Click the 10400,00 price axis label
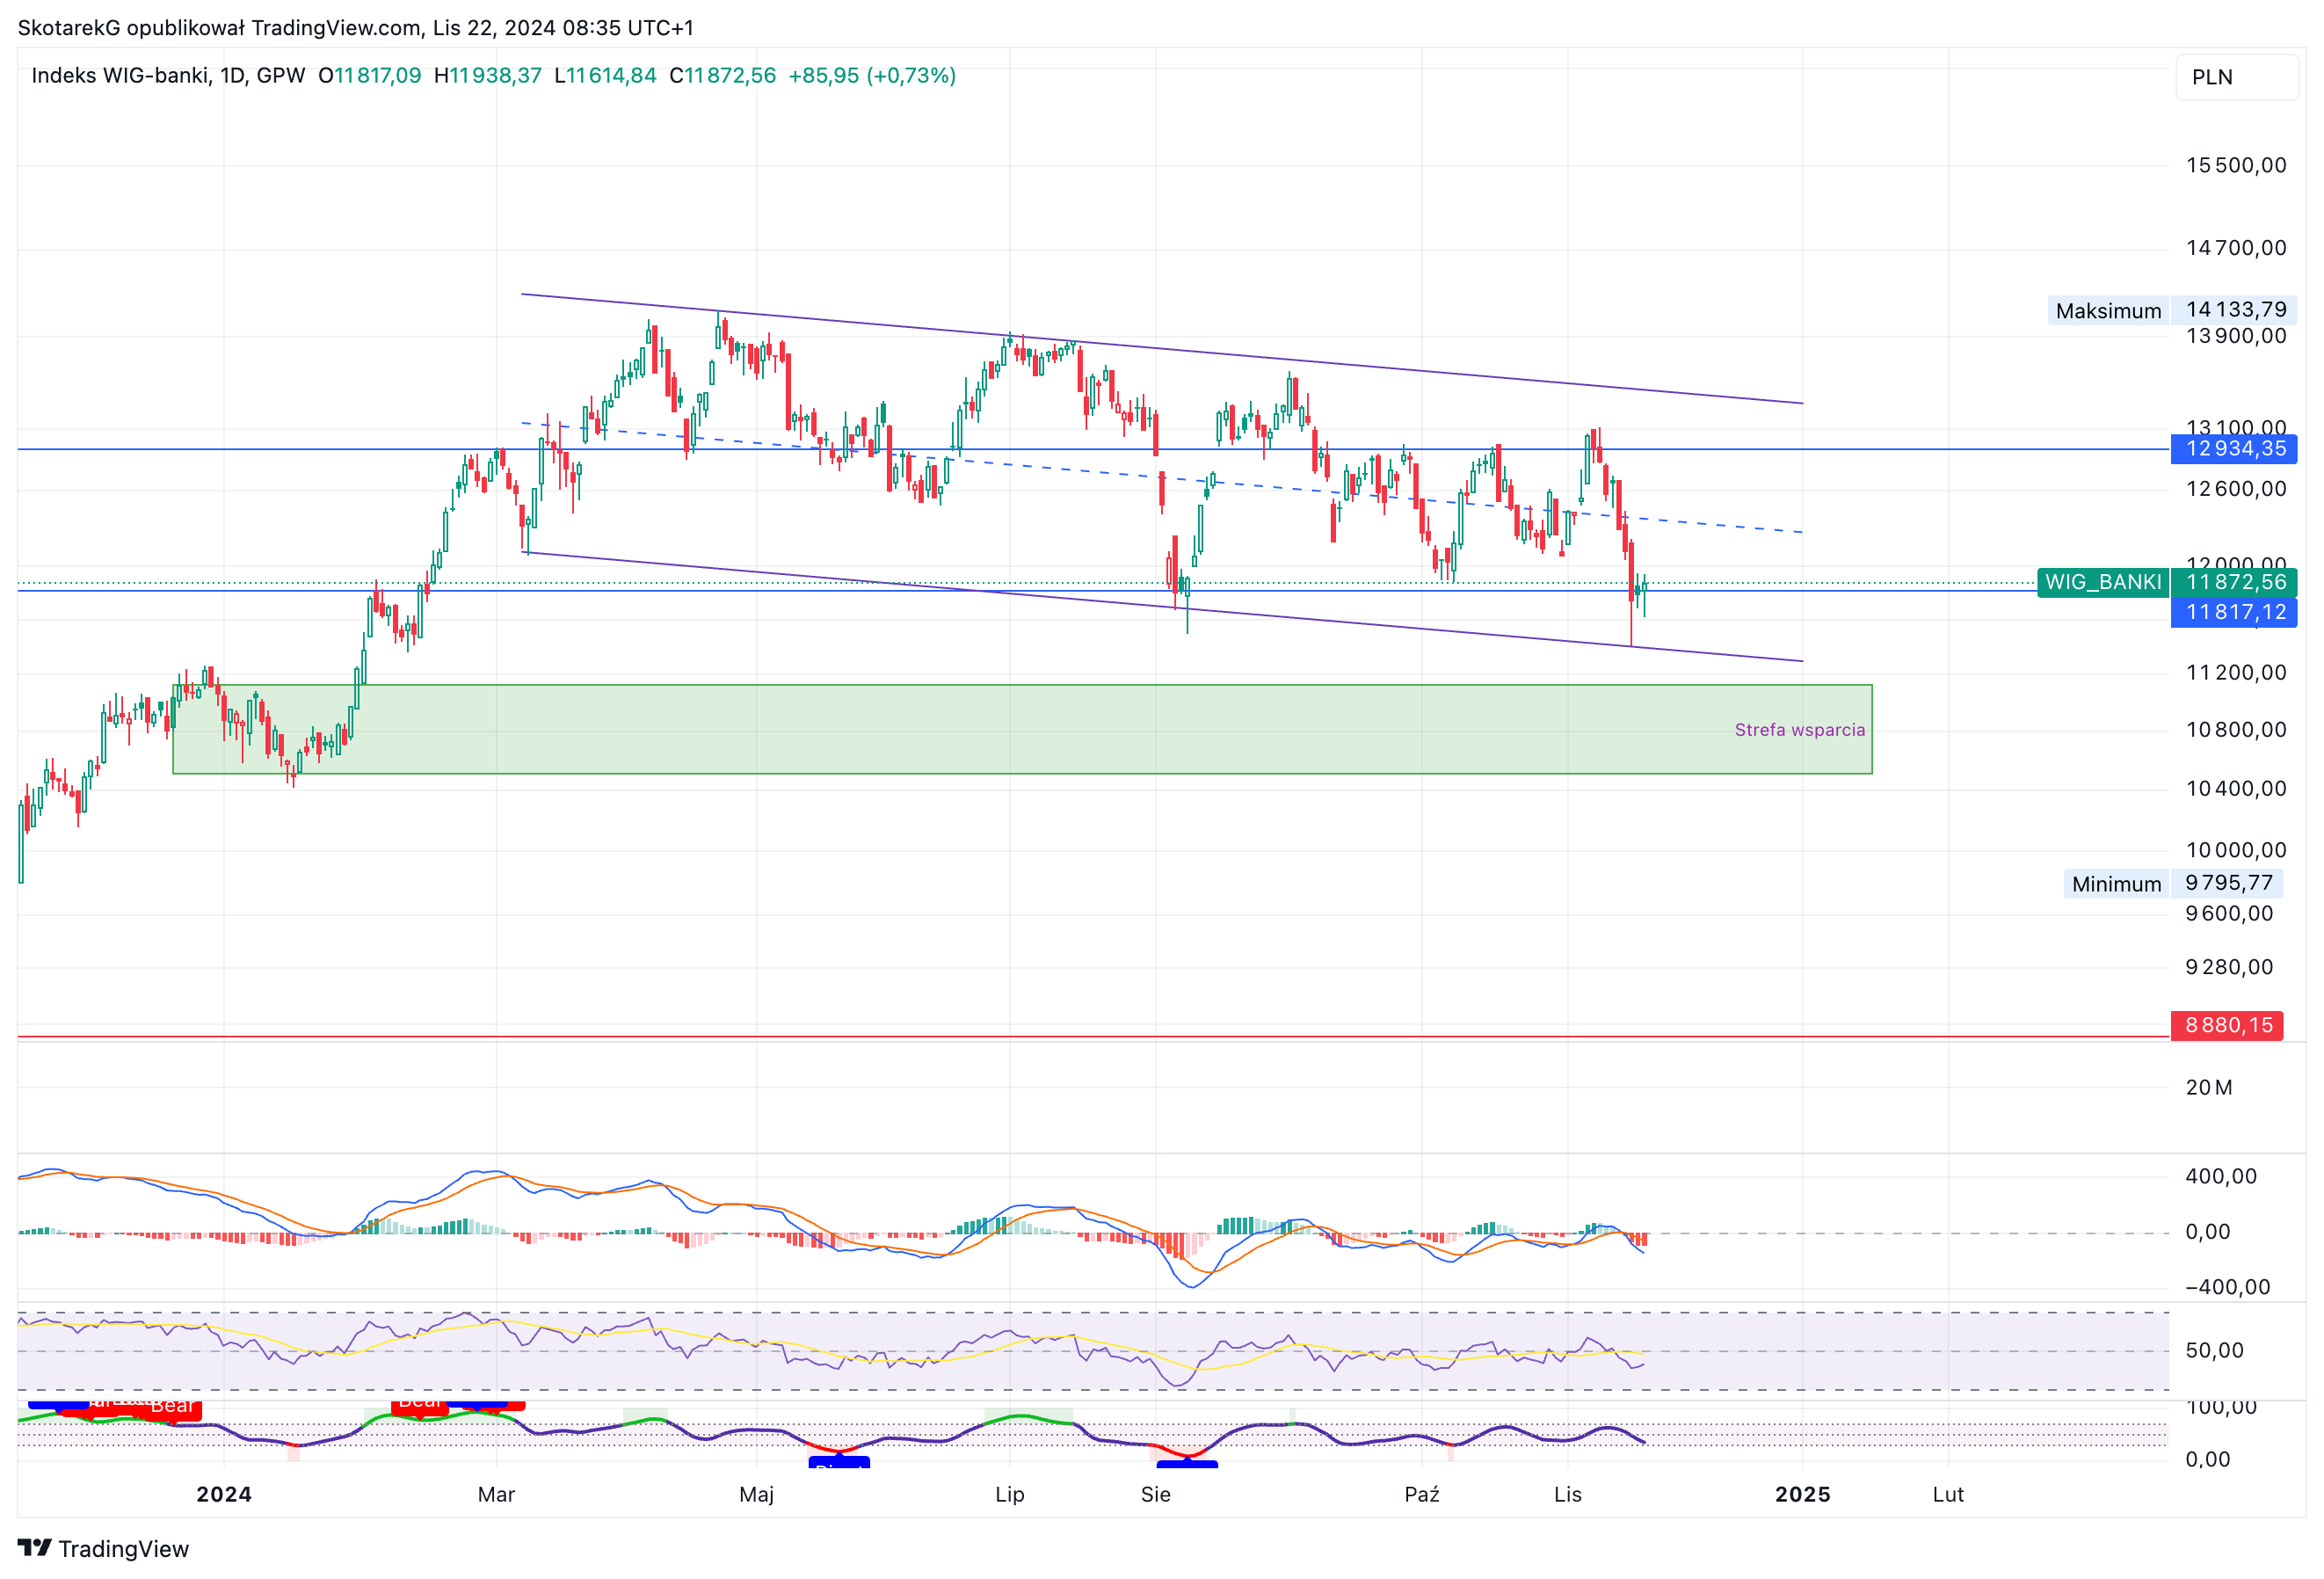2324x1579 pixels. [x=2235, y=789]
